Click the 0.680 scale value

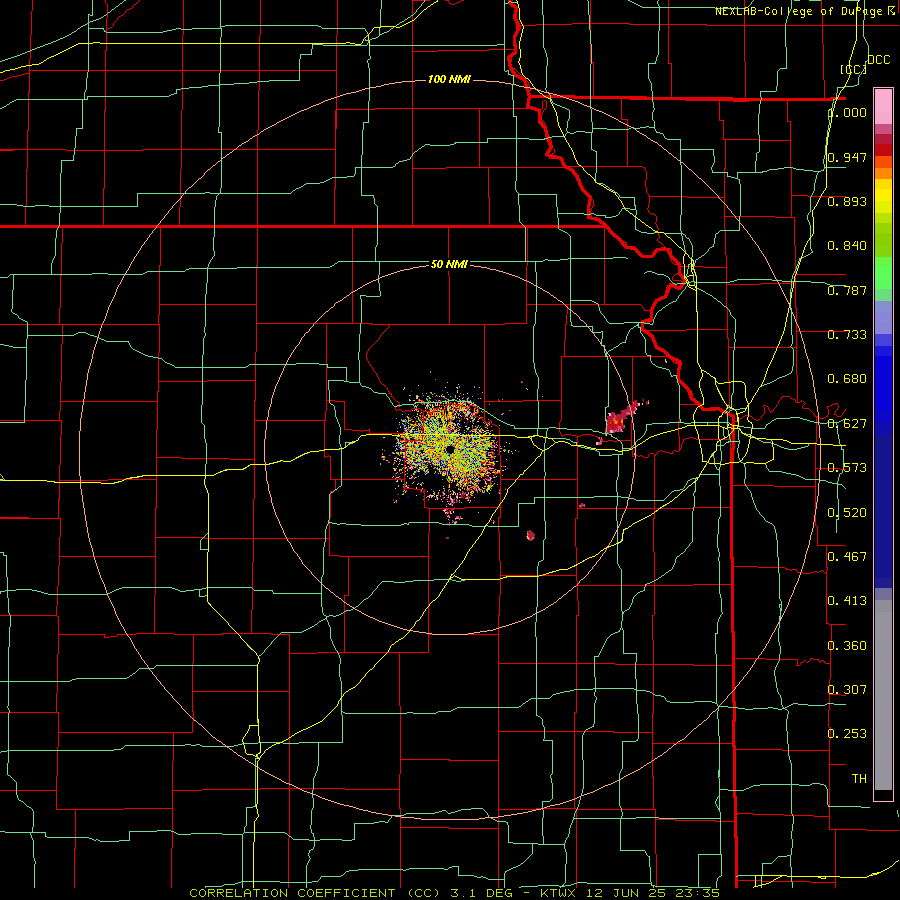(847, 379)
